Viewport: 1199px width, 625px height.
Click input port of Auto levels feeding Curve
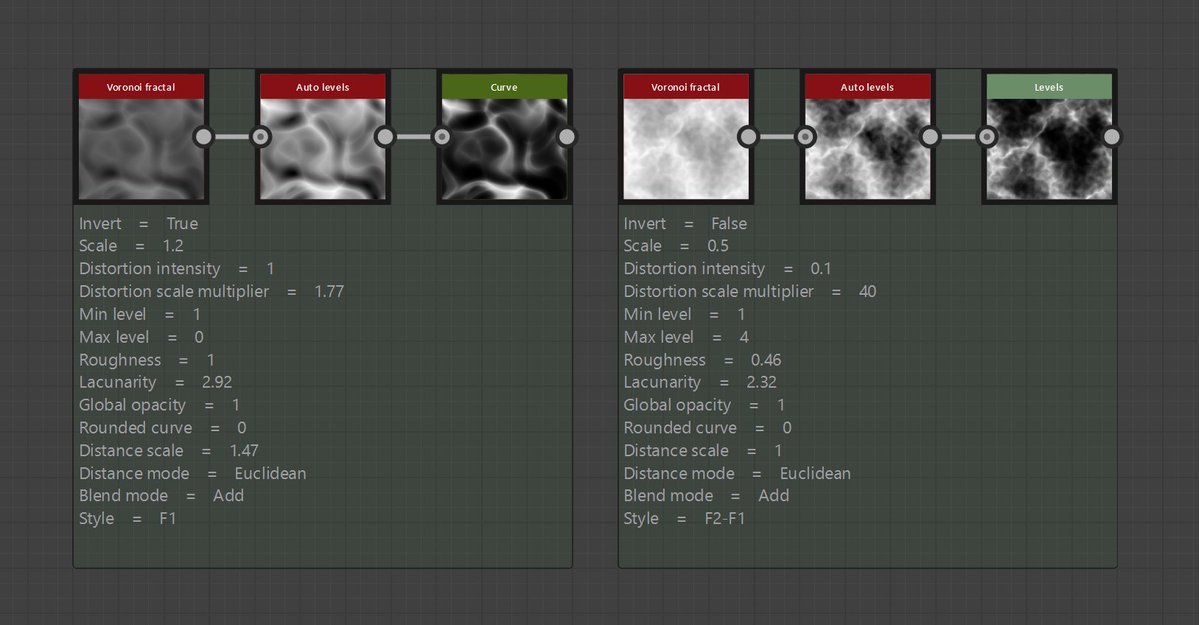point(261,137)
